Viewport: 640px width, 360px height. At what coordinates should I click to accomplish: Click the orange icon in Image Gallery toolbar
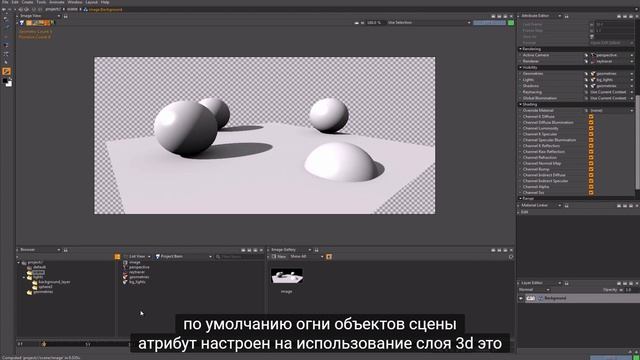(x=329, y=257)
